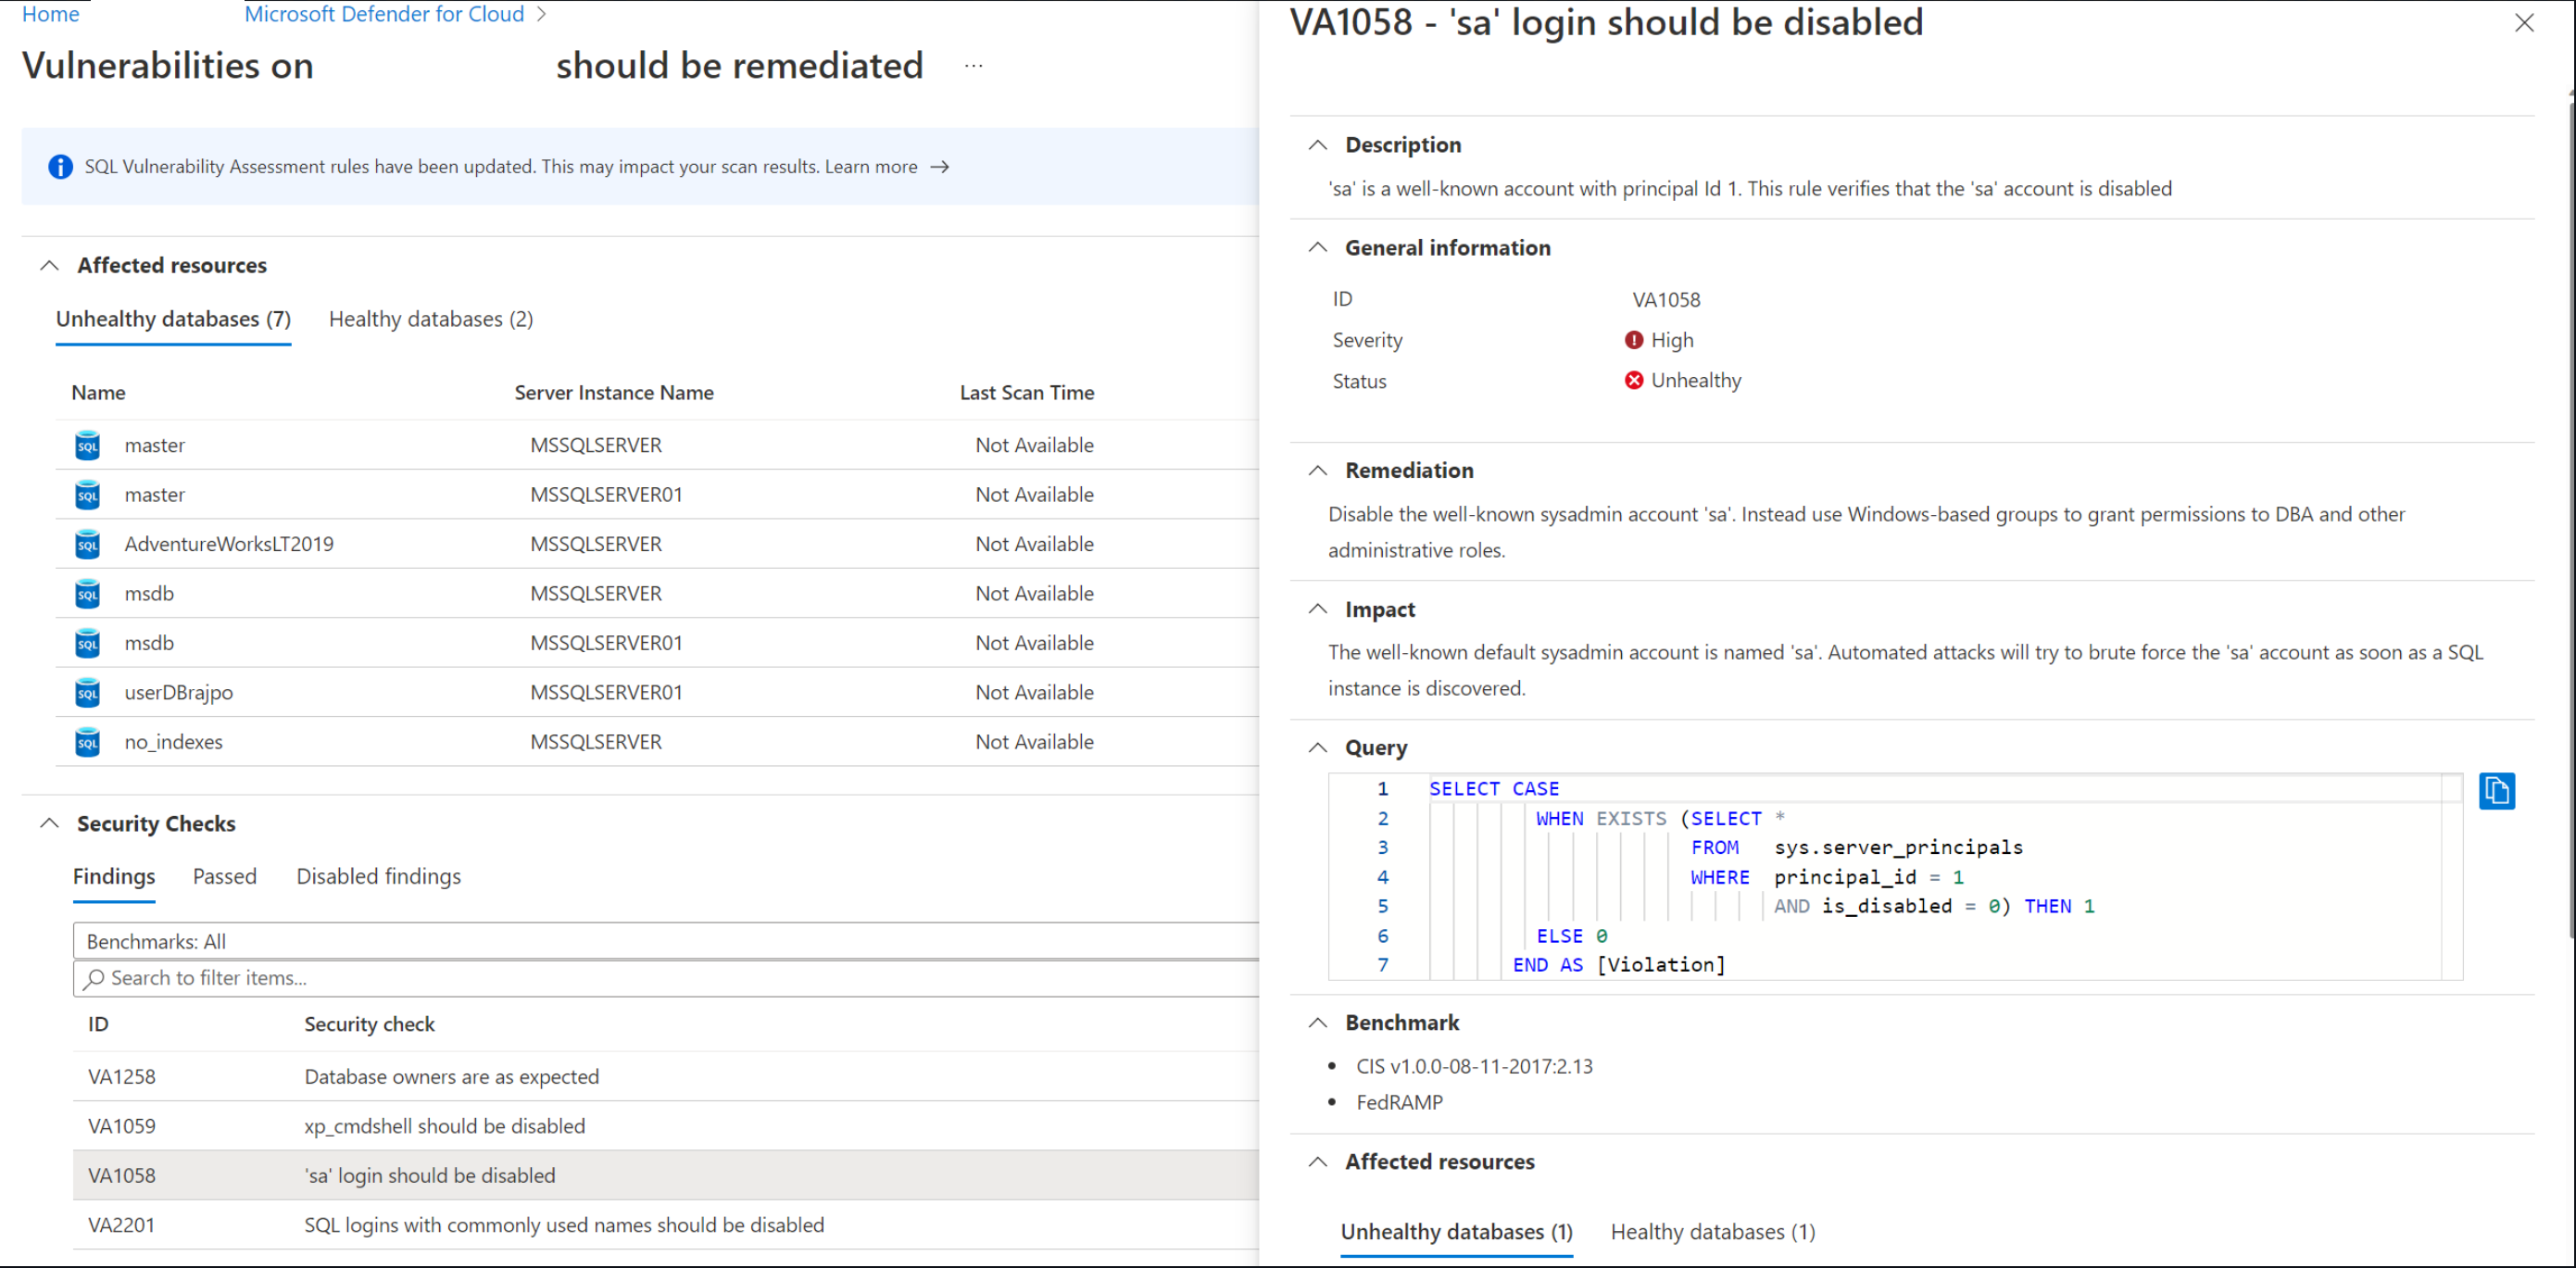Switch to Healthy databases tab in Affected resources
Viewport: 2576px width, 1268px height.
tap(431, 319)
